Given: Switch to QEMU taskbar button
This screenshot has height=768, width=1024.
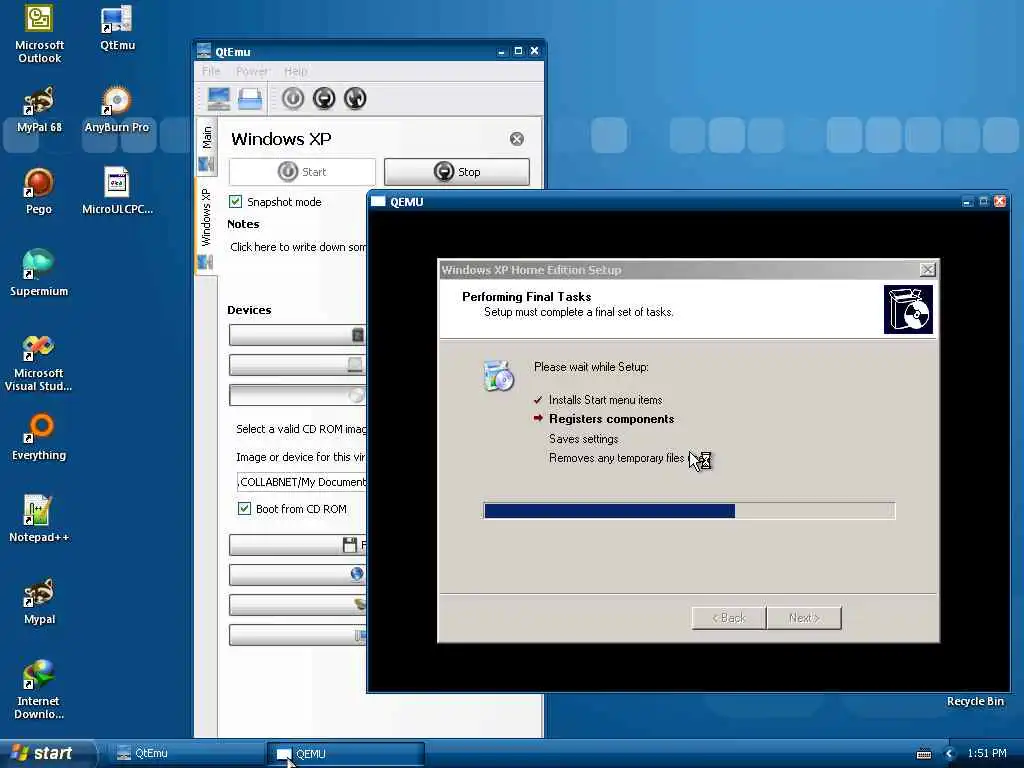Looking at the screenshot, I should pos(346,754).
